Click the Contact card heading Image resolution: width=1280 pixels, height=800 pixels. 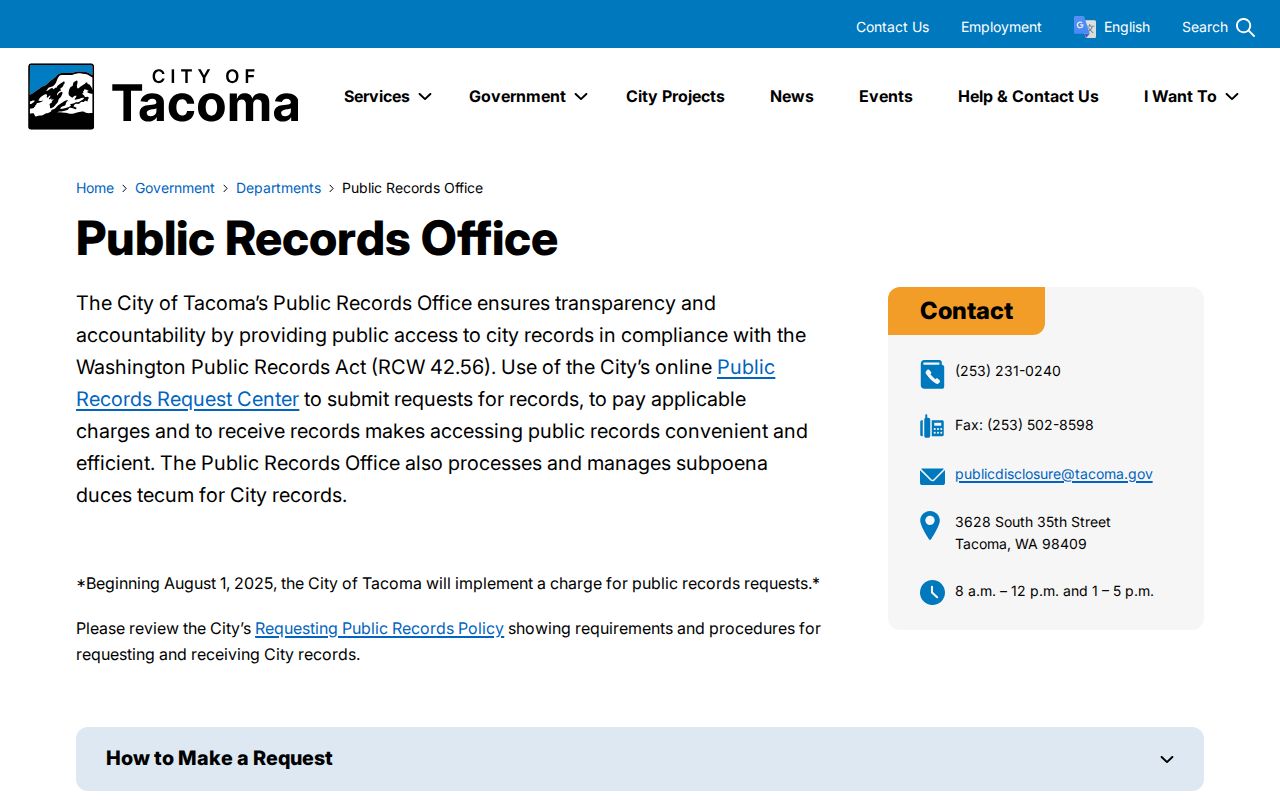966,311
